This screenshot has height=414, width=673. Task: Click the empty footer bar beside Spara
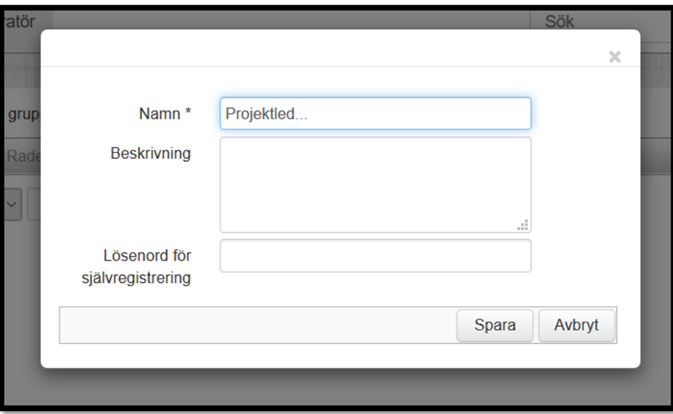[258, 325]
